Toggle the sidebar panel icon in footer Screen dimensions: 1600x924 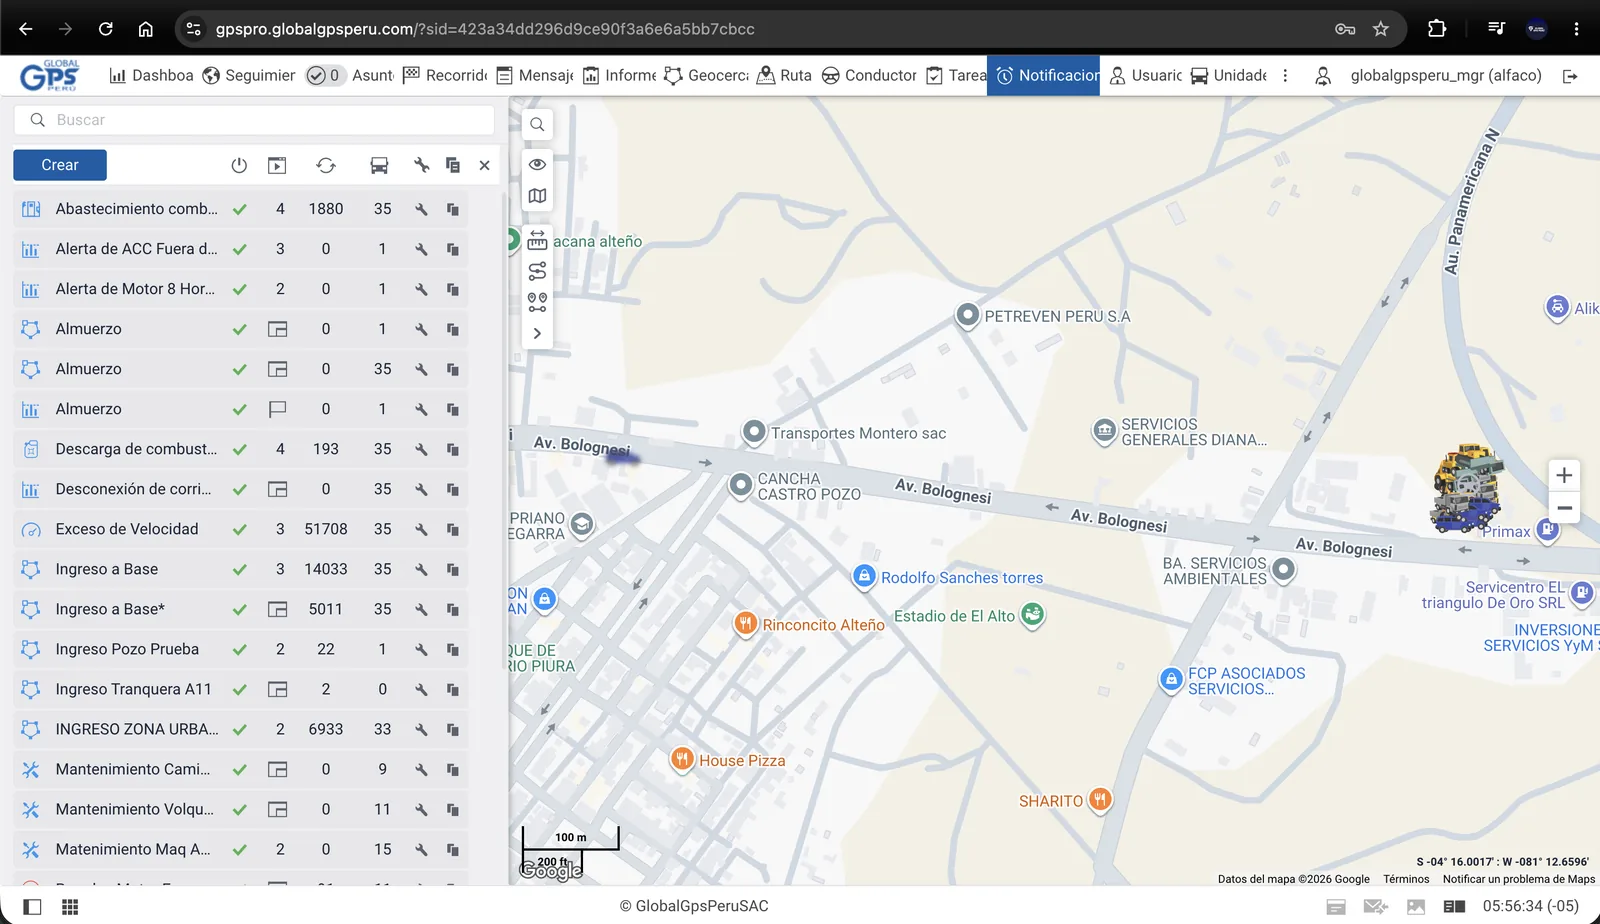point(32,907)
